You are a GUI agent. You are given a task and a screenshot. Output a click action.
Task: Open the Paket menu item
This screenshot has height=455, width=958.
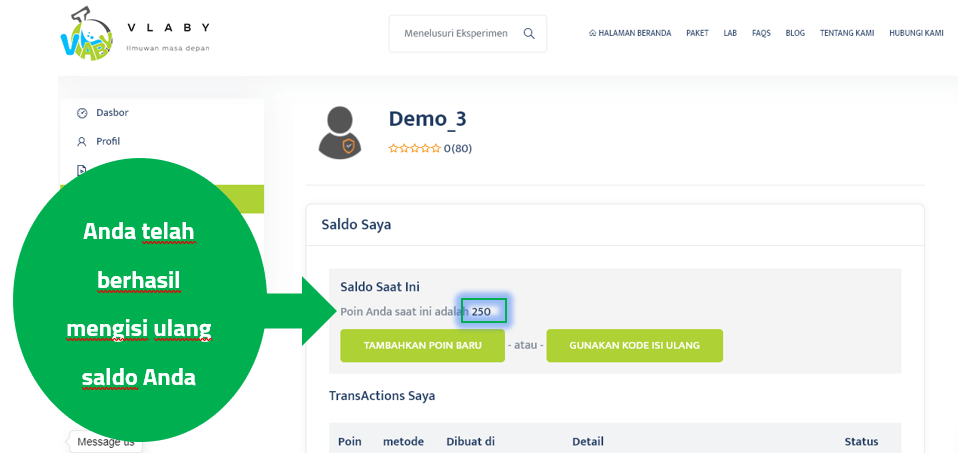point(697,33)
